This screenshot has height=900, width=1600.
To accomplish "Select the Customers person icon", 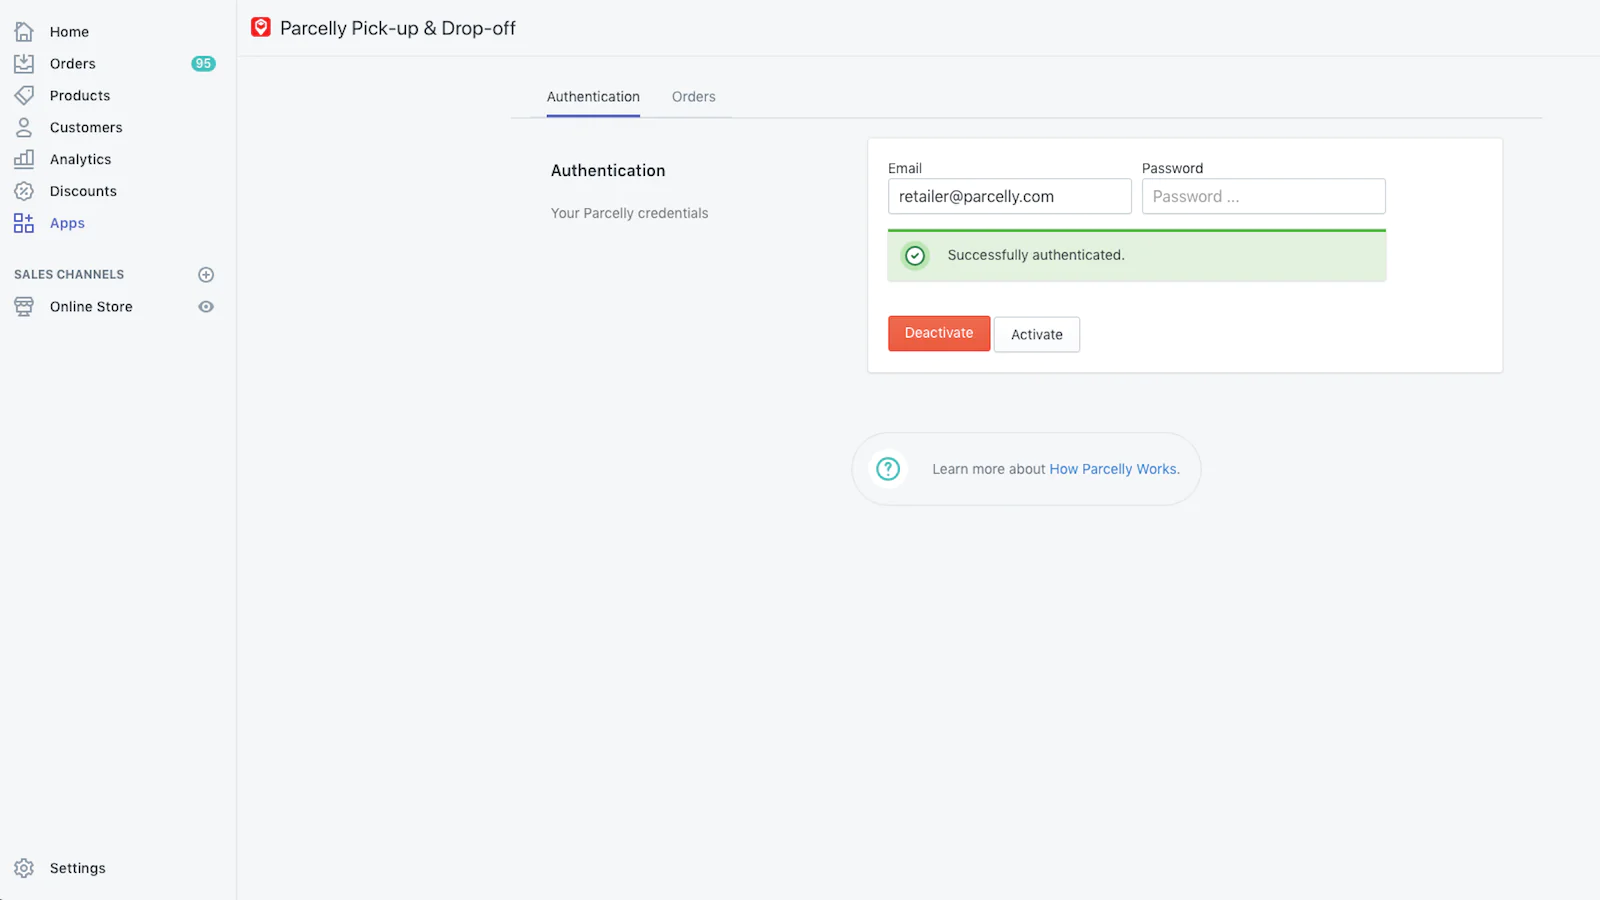I will point(24,128).
